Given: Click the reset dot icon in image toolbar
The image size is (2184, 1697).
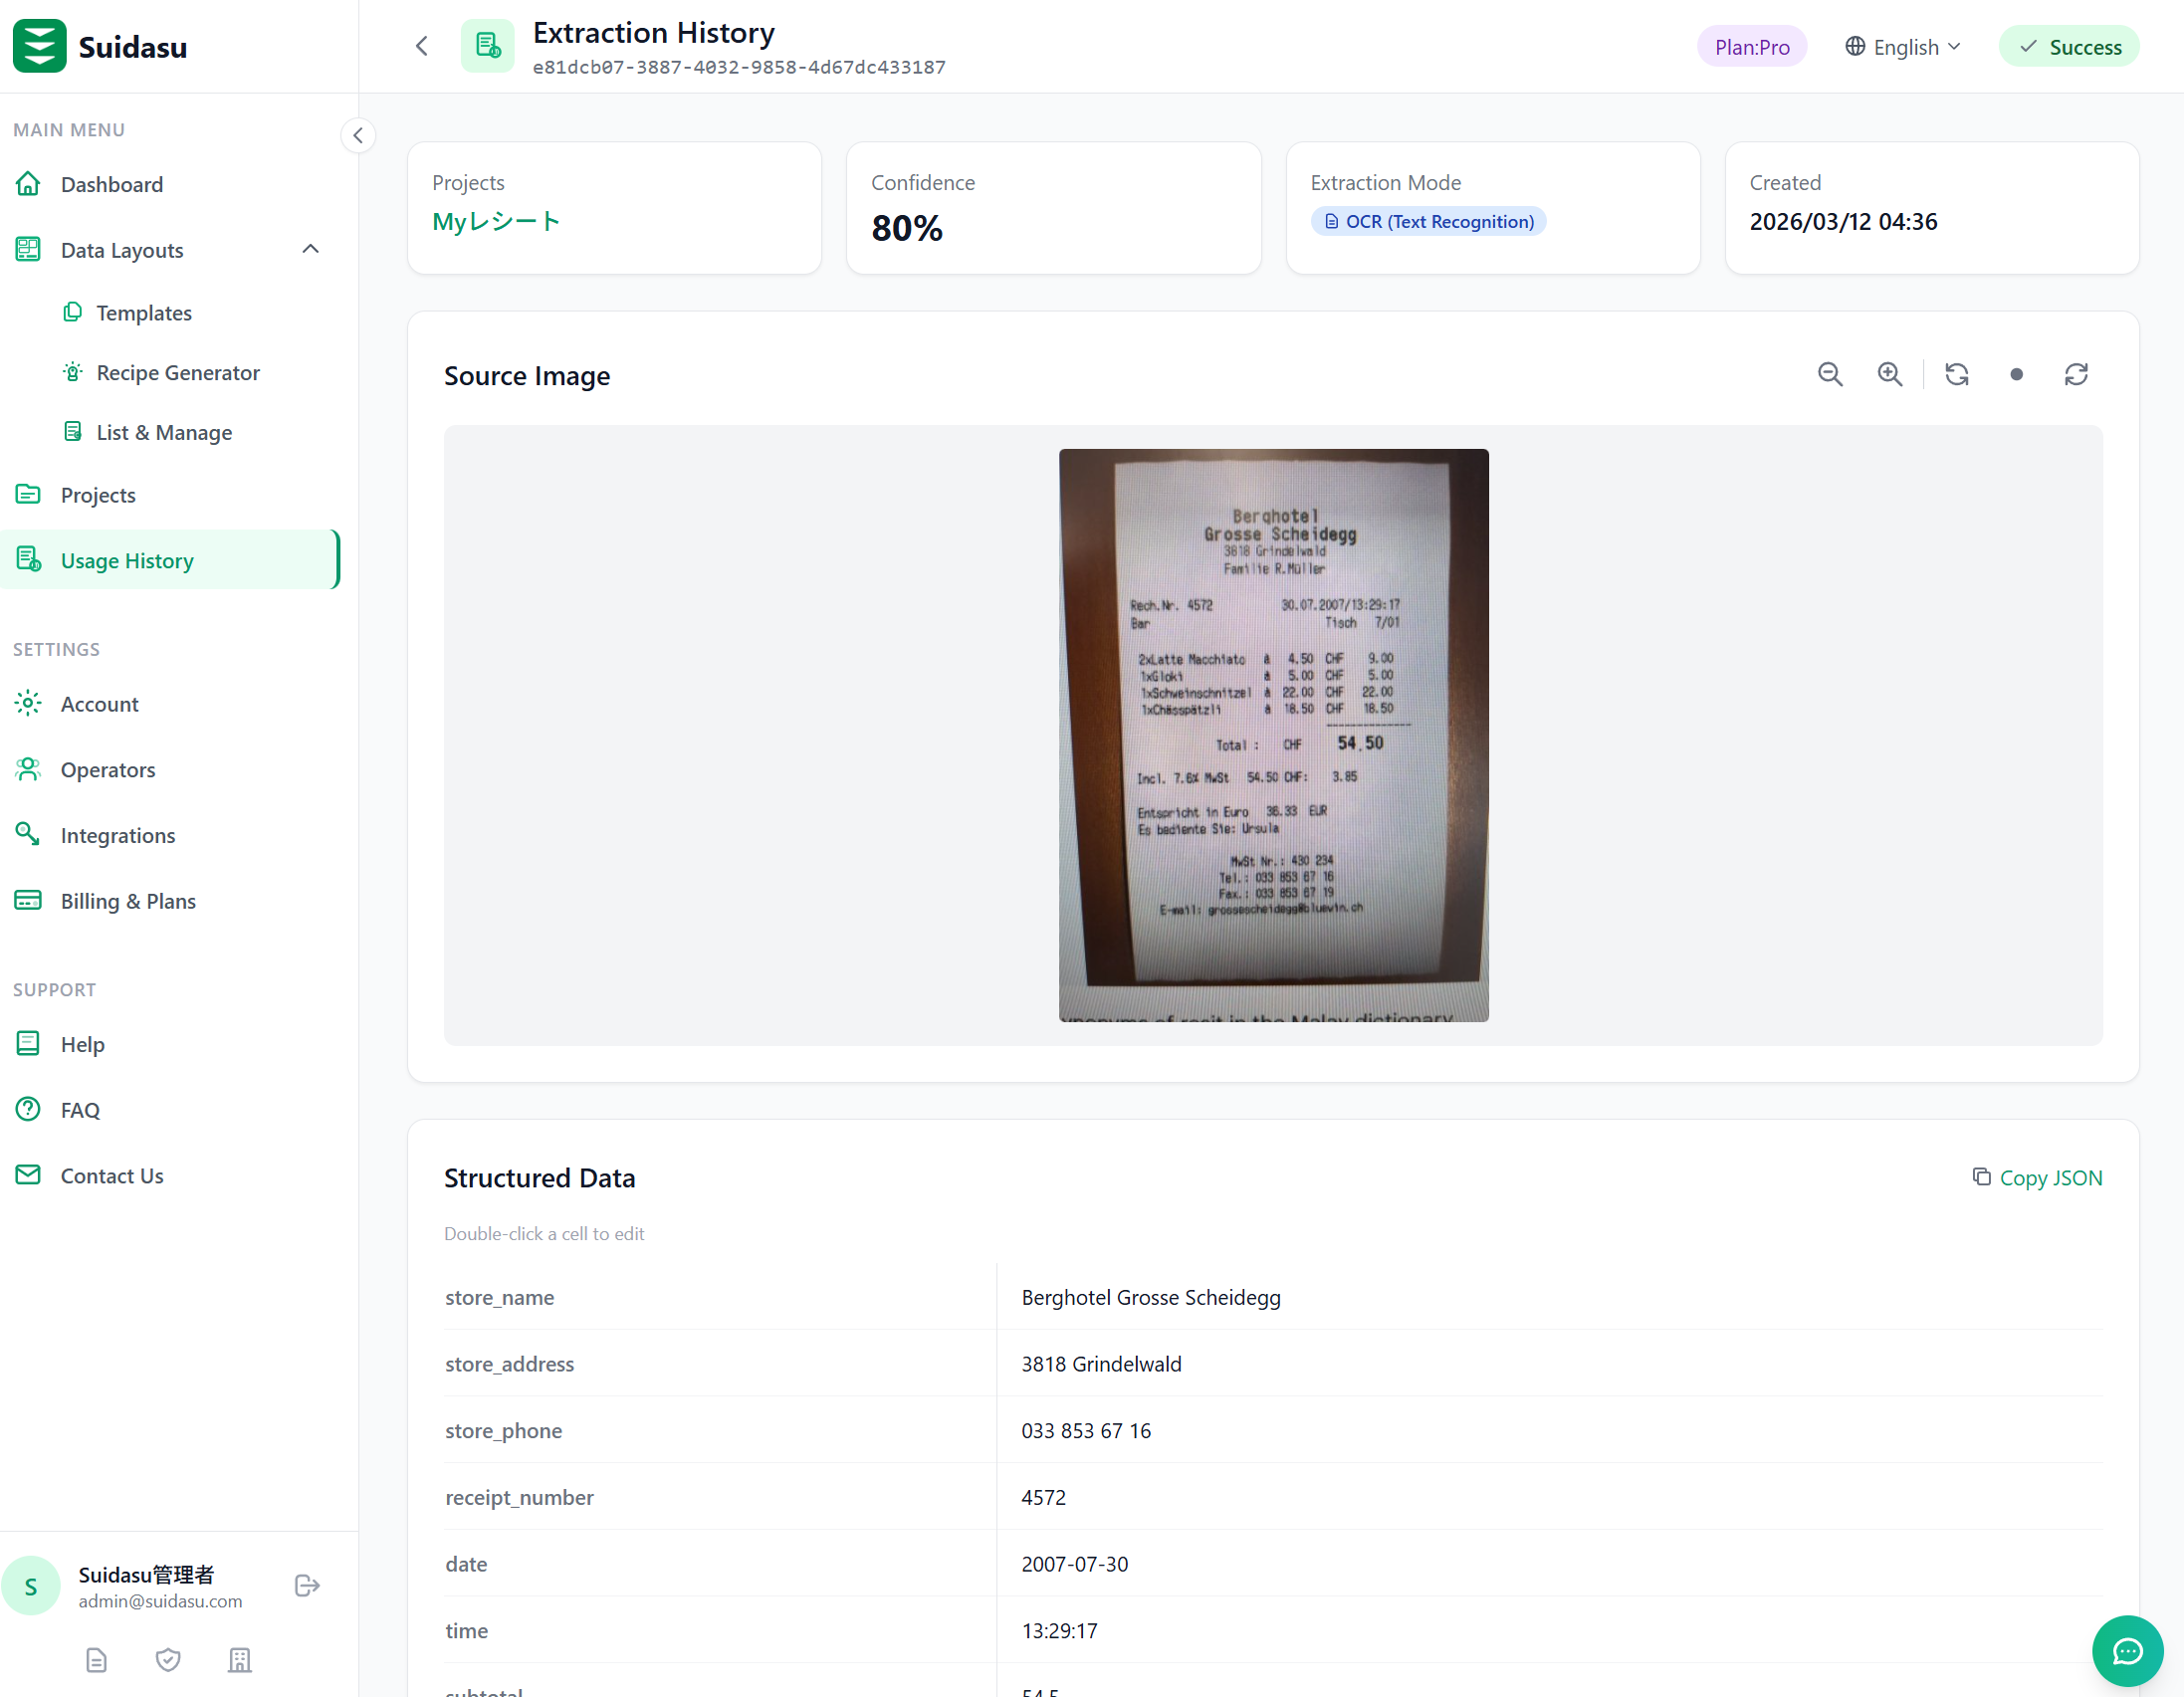Looking at the screenshot, I should pyautogui.click(x=2016, y=374).
